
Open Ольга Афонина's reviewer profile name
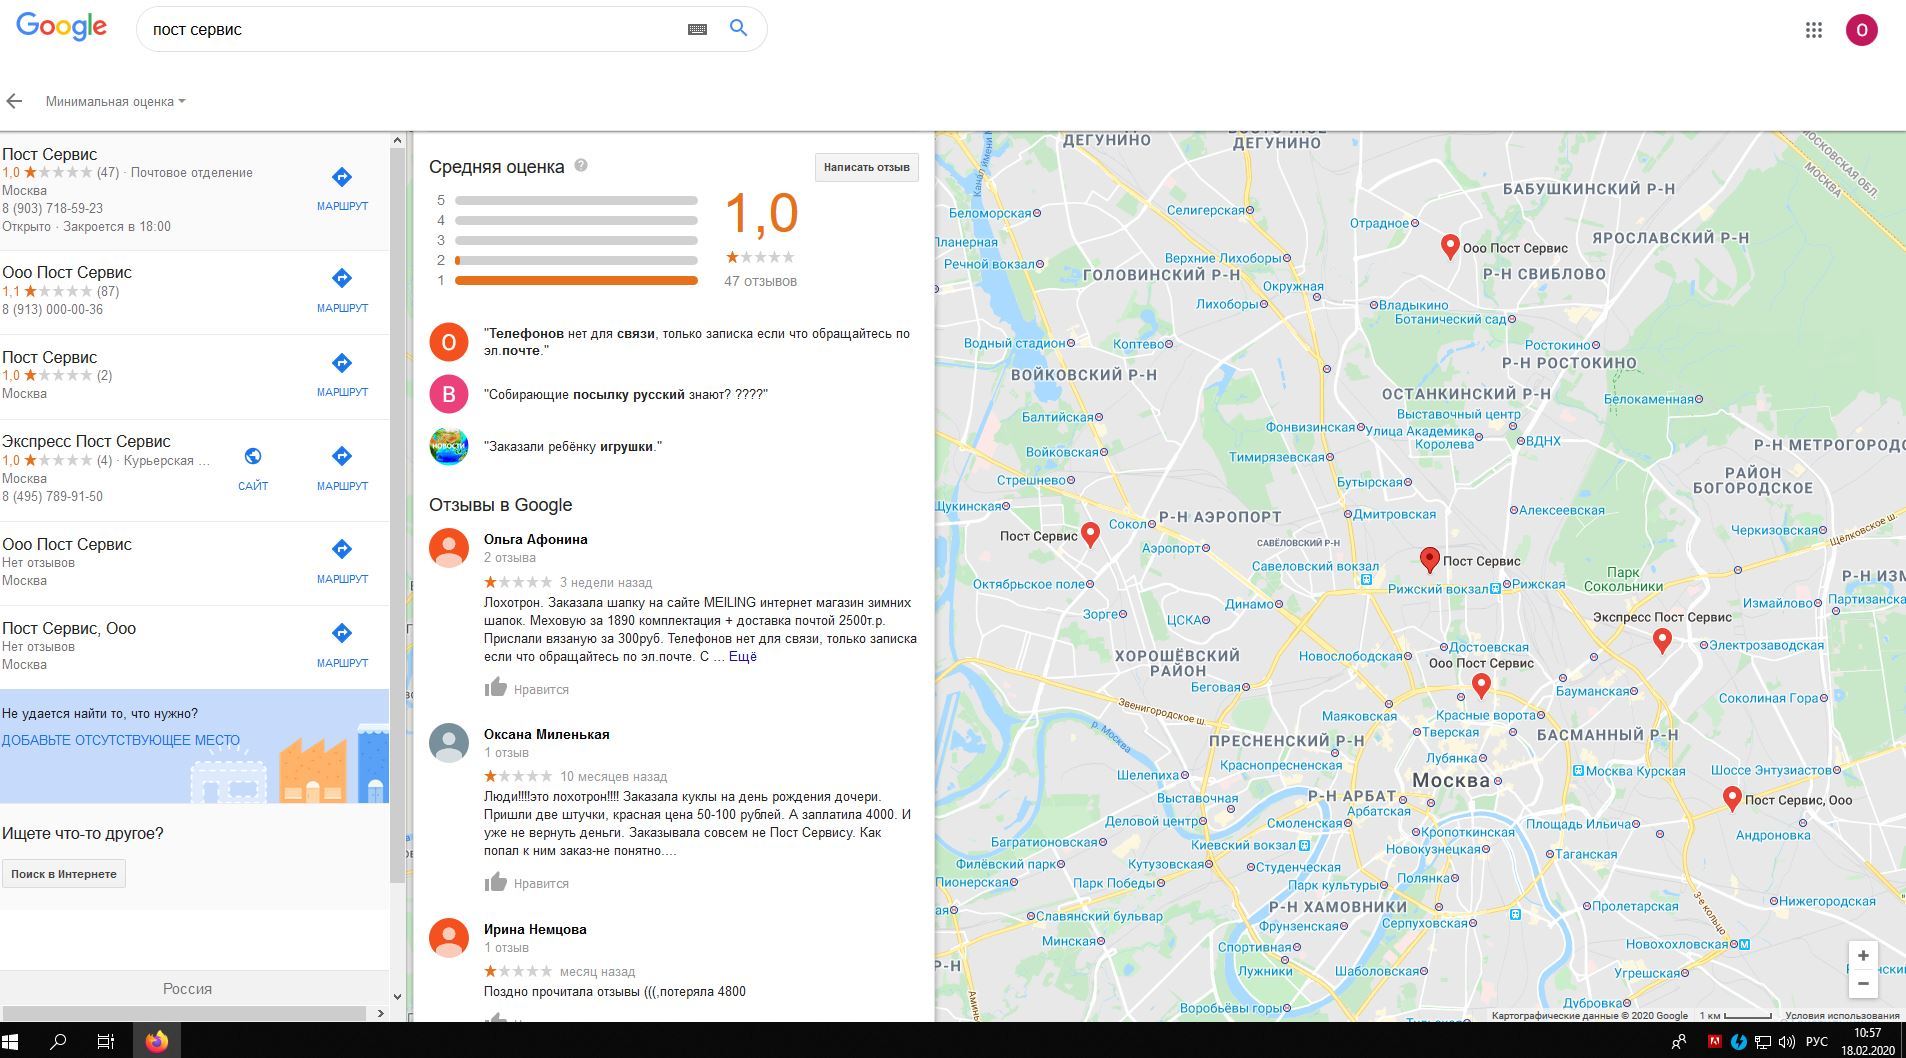coord(535,539)
